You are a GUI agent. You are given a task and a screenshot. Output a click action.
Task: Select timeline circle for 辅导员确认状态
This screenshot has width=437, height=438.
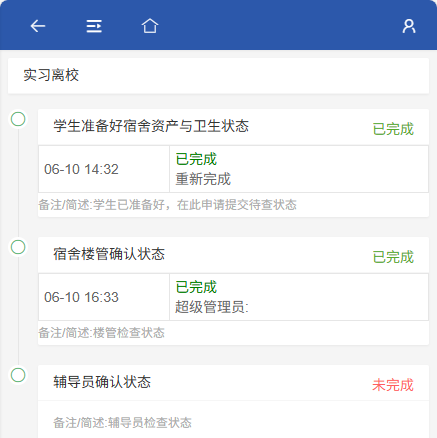[x=18, y=375]
